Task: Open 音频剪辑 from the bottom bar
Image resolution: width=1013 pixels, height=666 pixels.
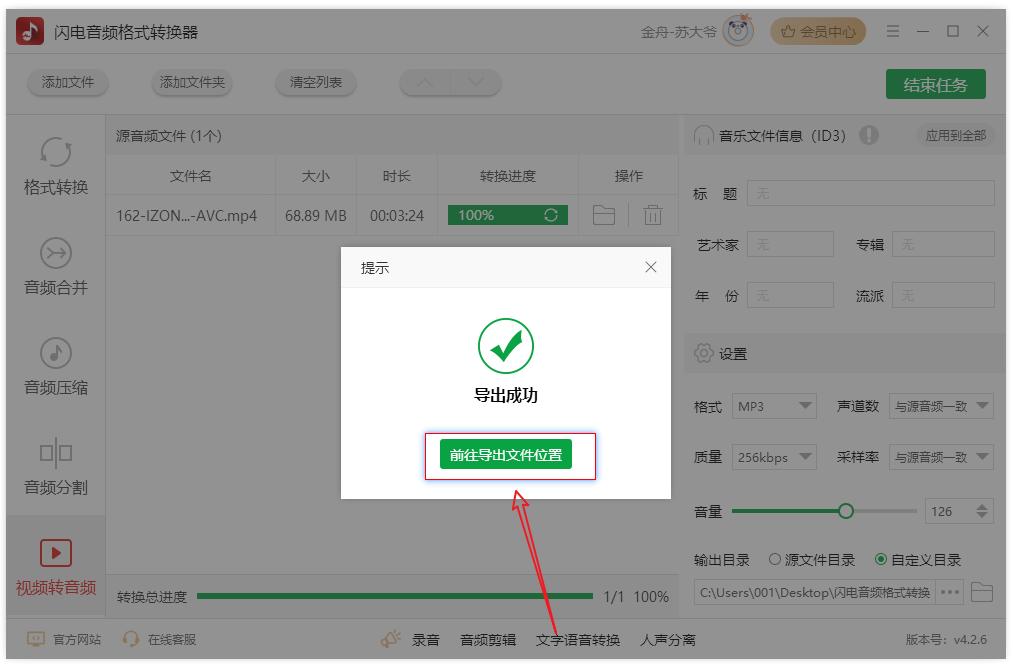Action: click(488, 640)
